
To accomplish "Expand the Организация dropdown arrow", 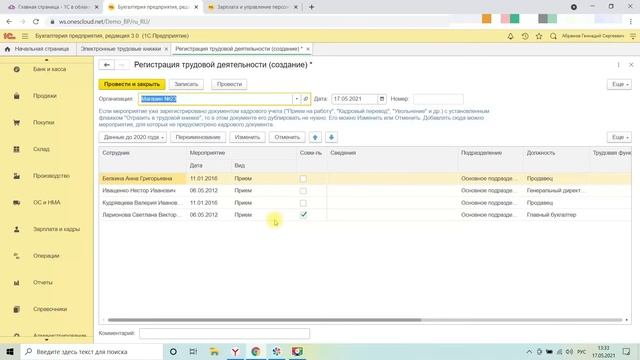I will click(297, 99).
